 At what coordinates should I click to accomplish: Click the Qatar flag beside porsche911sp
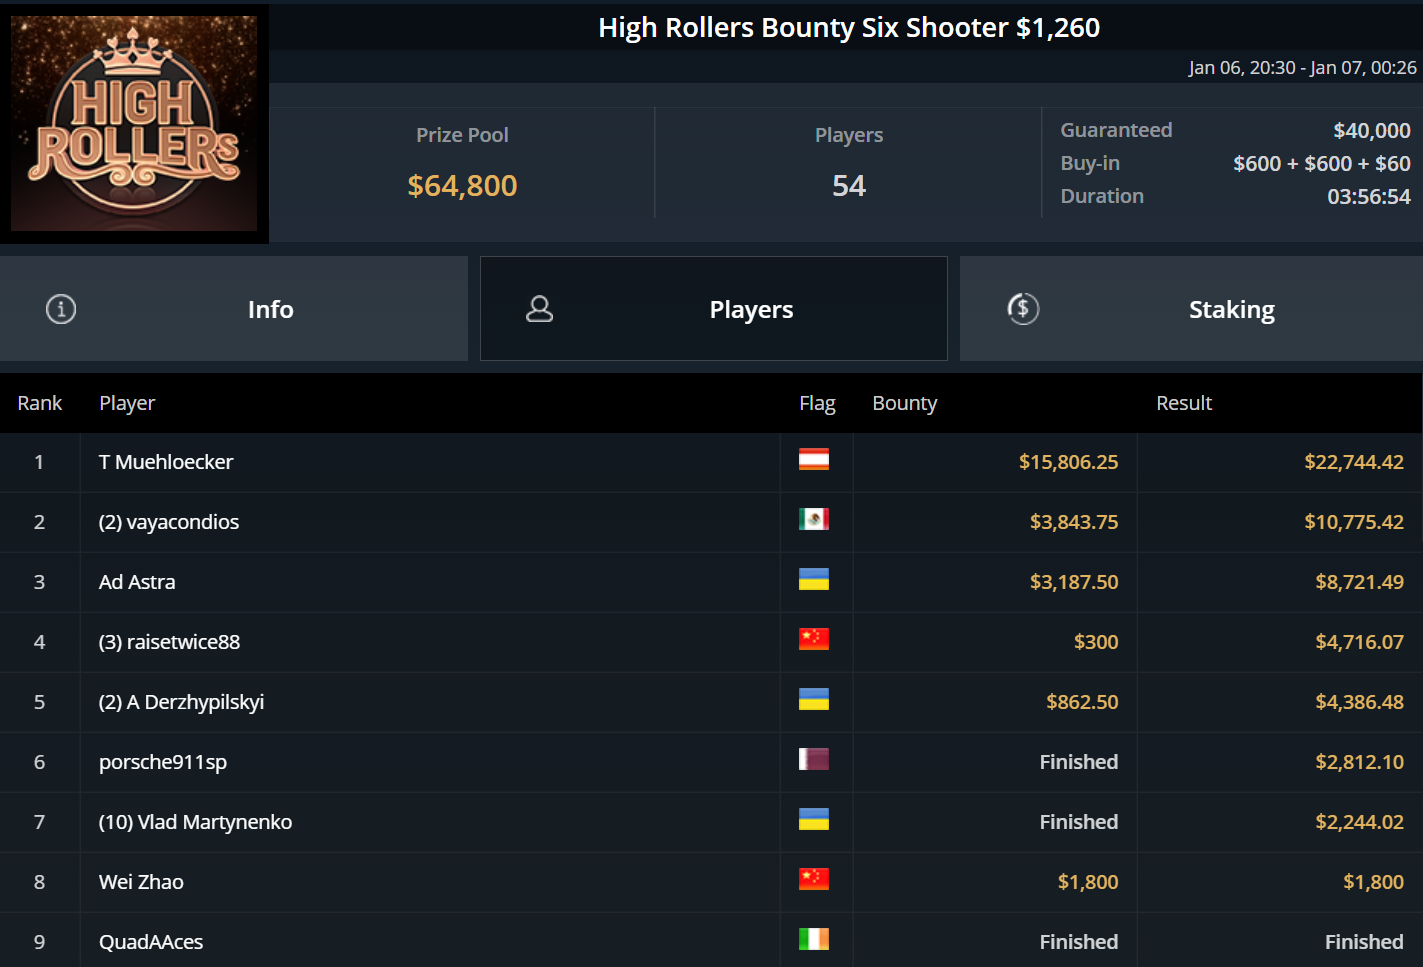pyautogui.click(x=814, y=760)
